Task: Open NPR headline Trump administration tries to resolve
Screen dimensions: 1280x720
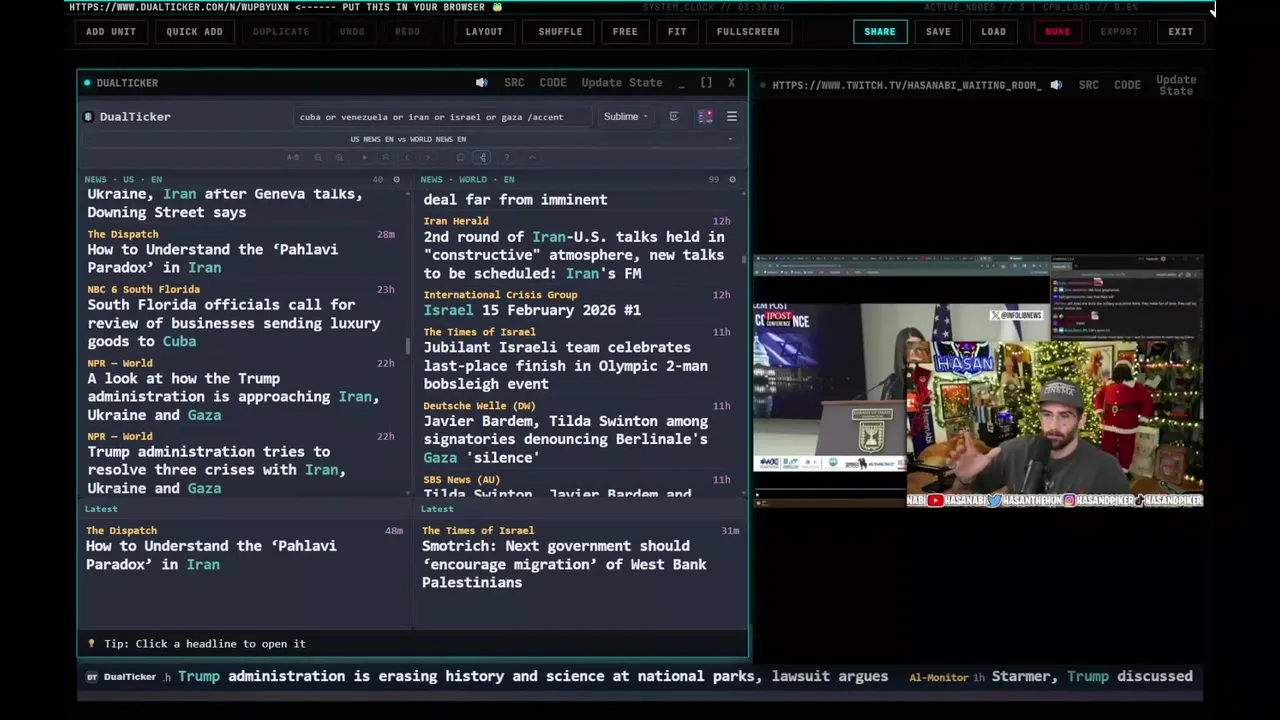Action: pos(217,470)
